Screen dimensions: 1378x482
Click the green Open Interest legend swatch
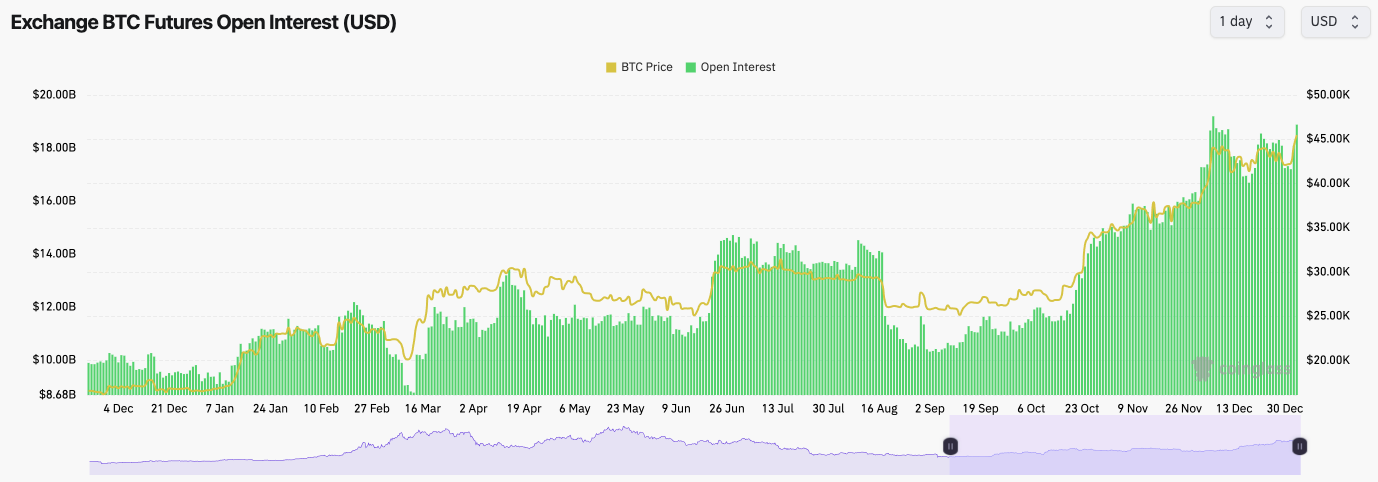691,67
